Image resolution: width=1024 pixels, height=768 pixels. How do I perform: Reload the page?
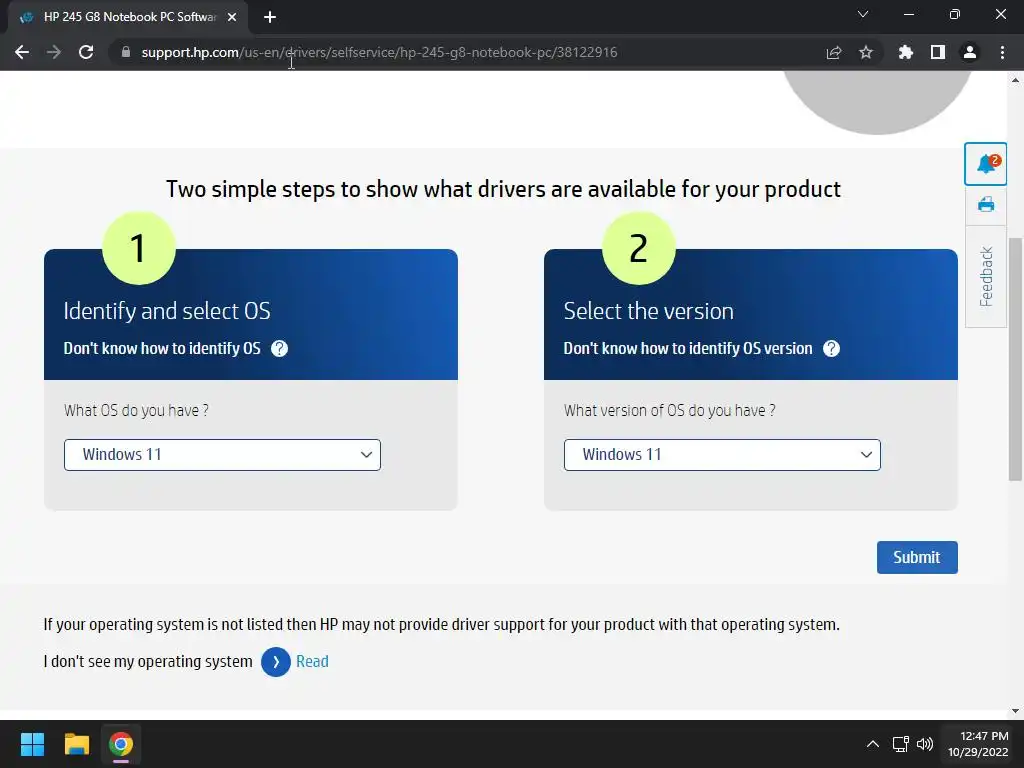[86, 52]
